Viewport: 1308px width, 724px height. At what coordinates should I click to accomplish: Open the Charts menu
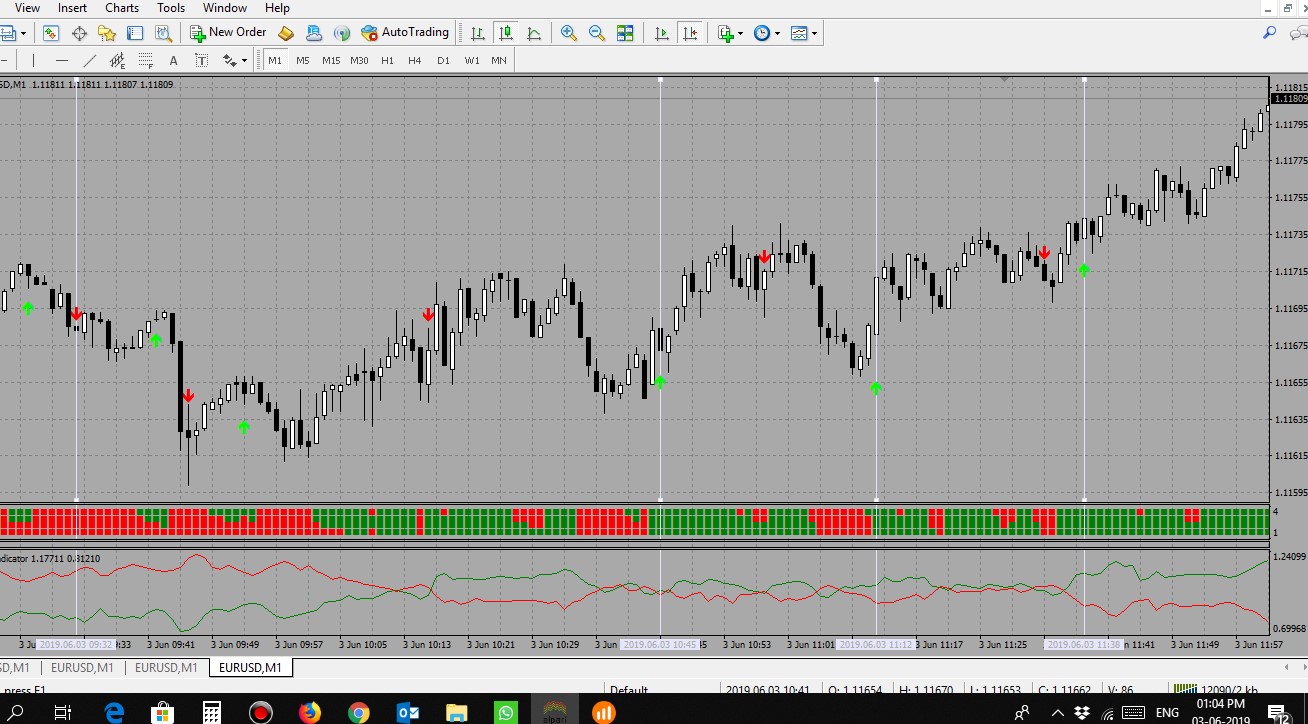click(x=122, y=8)
